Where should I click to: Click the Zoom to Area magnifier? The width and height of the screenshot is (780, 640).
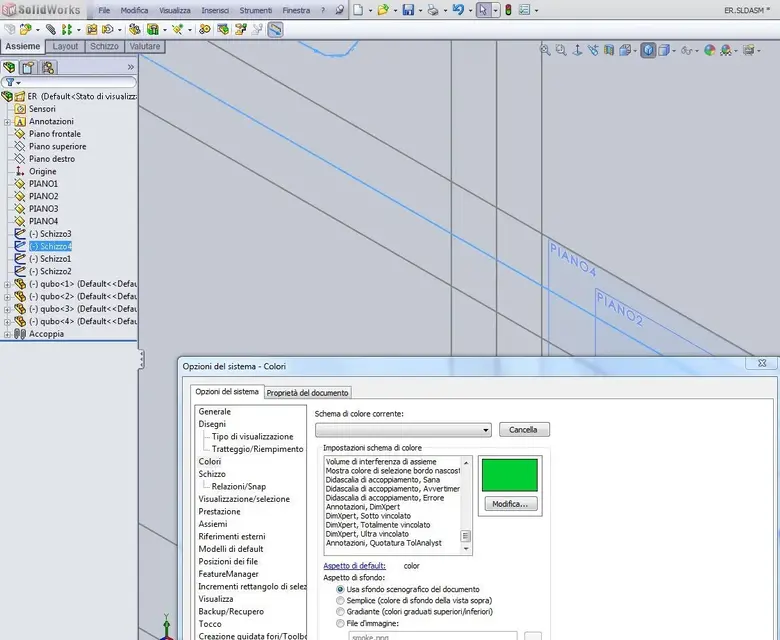pyautogui.click(x=561, y=50)
